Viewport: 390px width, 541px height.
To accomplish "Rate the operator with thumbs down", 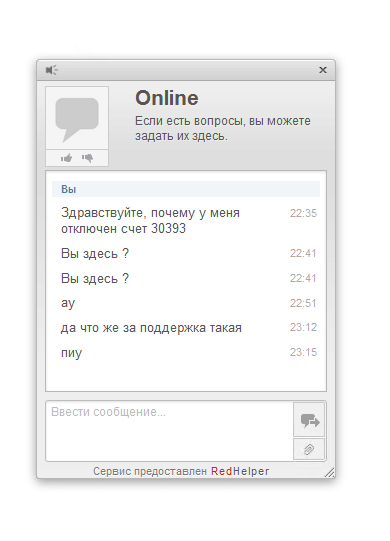I will pyautogui.click(x=88, y=158).
